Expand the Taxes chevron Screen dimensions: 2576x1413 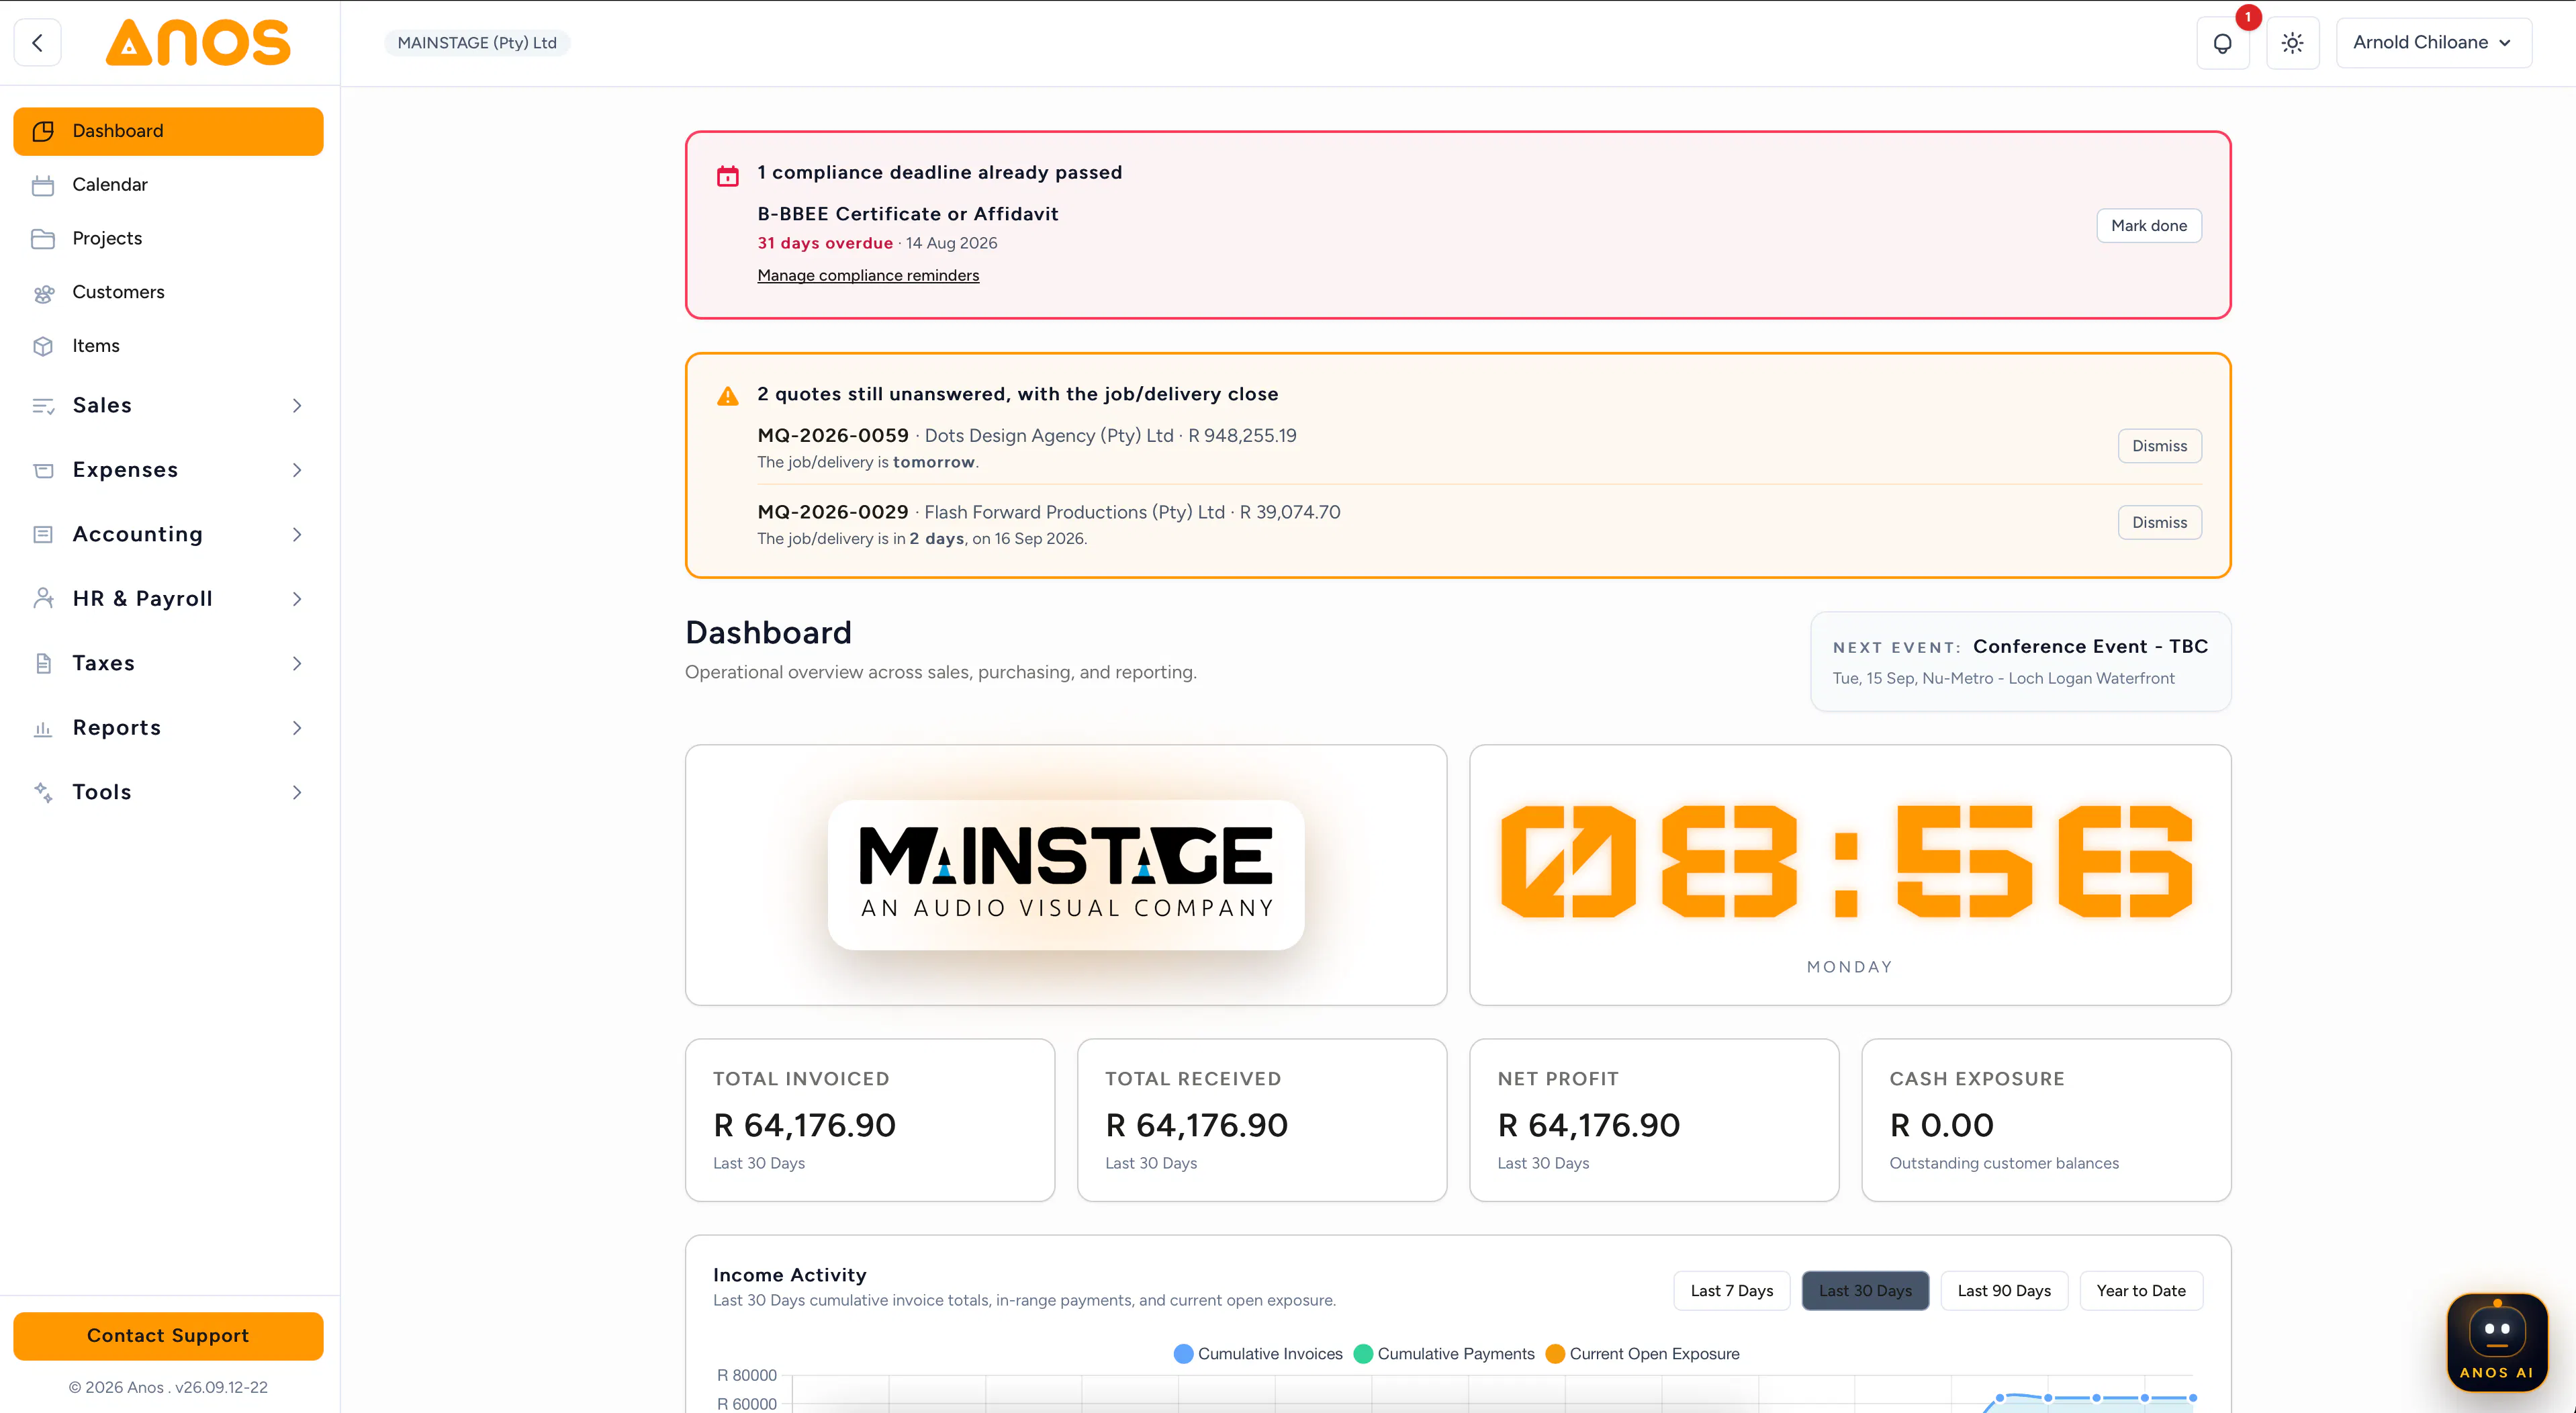coord(297,664)
